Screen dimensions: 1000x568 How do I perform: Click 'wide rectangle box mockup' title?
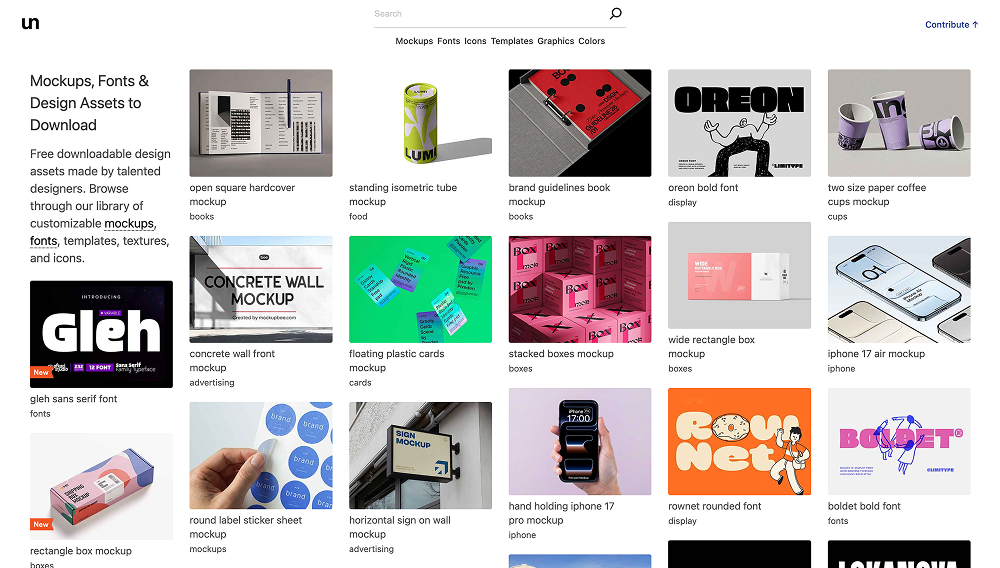[711, 347]
